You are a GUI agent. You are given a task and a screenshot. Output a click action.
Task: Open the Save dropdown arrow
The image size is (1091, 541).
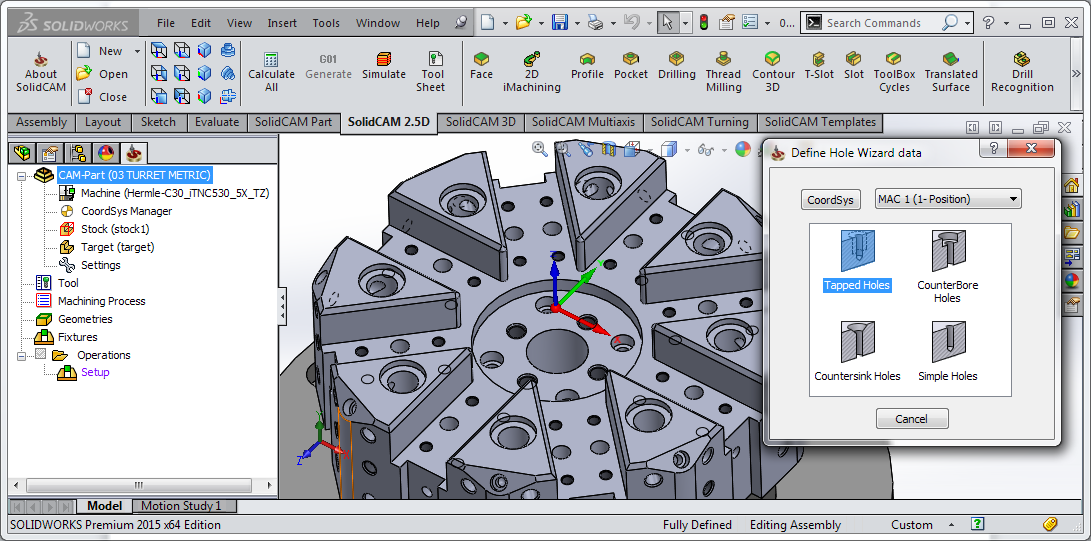pyautogui.click(x=578, y=23)
